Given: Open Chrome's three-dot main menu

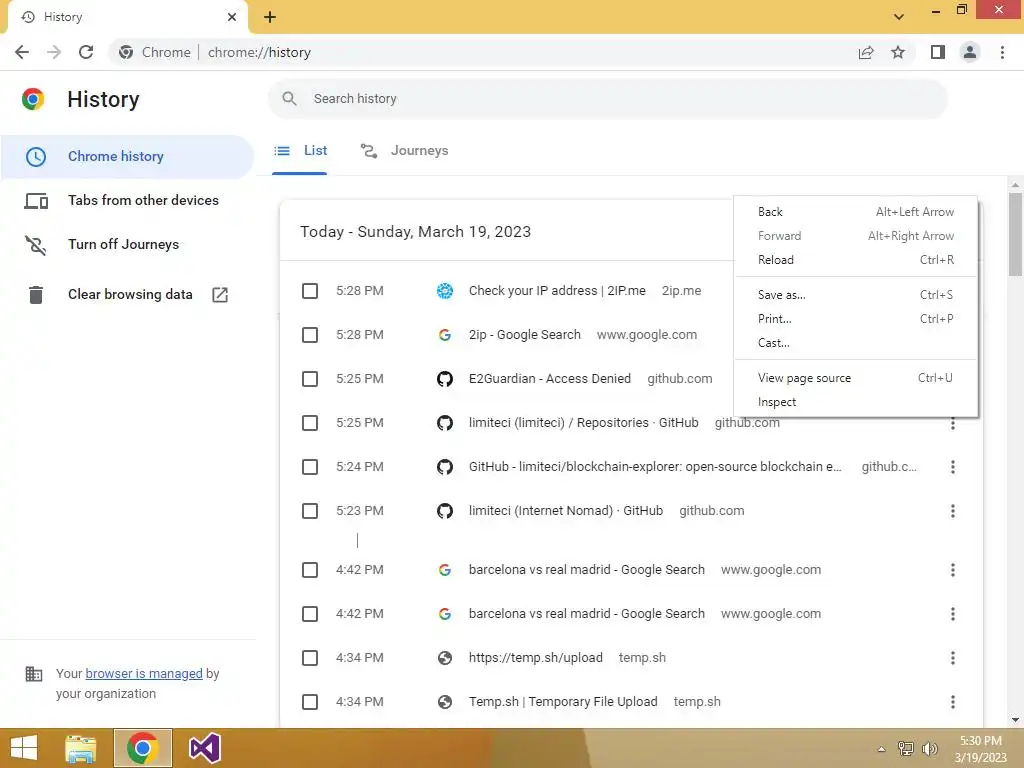Looking at the screenshot, I should (x=1002, y=52).
